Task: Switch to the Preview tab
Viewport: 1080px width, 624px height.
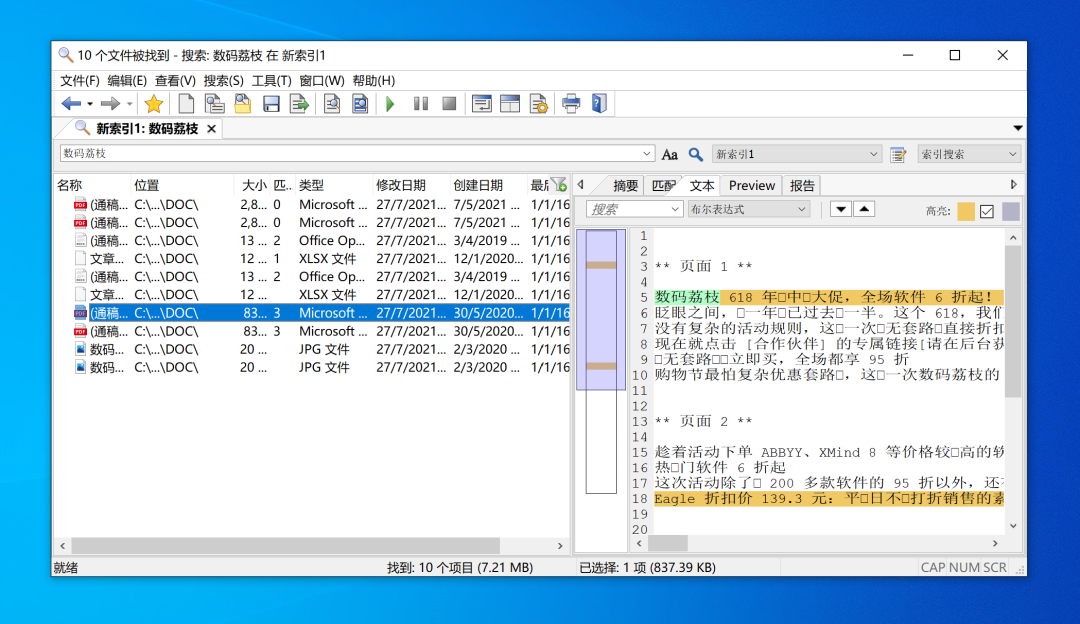Action: (x=751, y=185)
